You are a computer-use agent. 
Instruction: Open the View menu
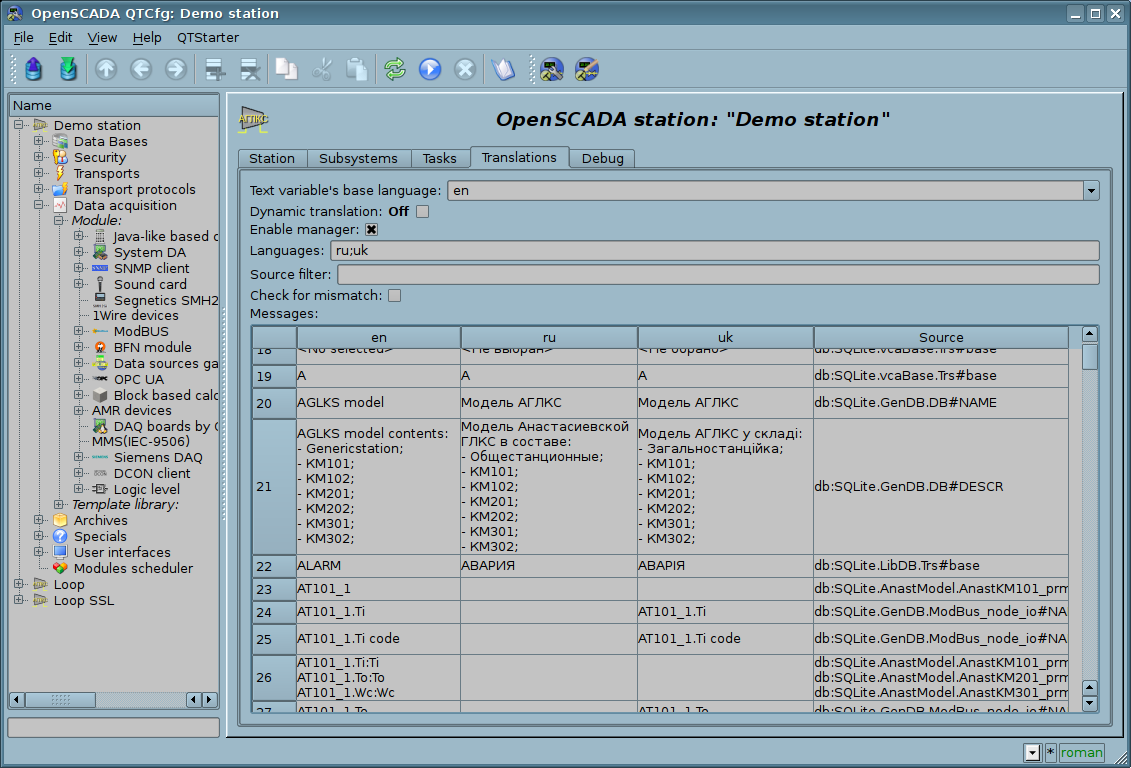pos(102,37)
